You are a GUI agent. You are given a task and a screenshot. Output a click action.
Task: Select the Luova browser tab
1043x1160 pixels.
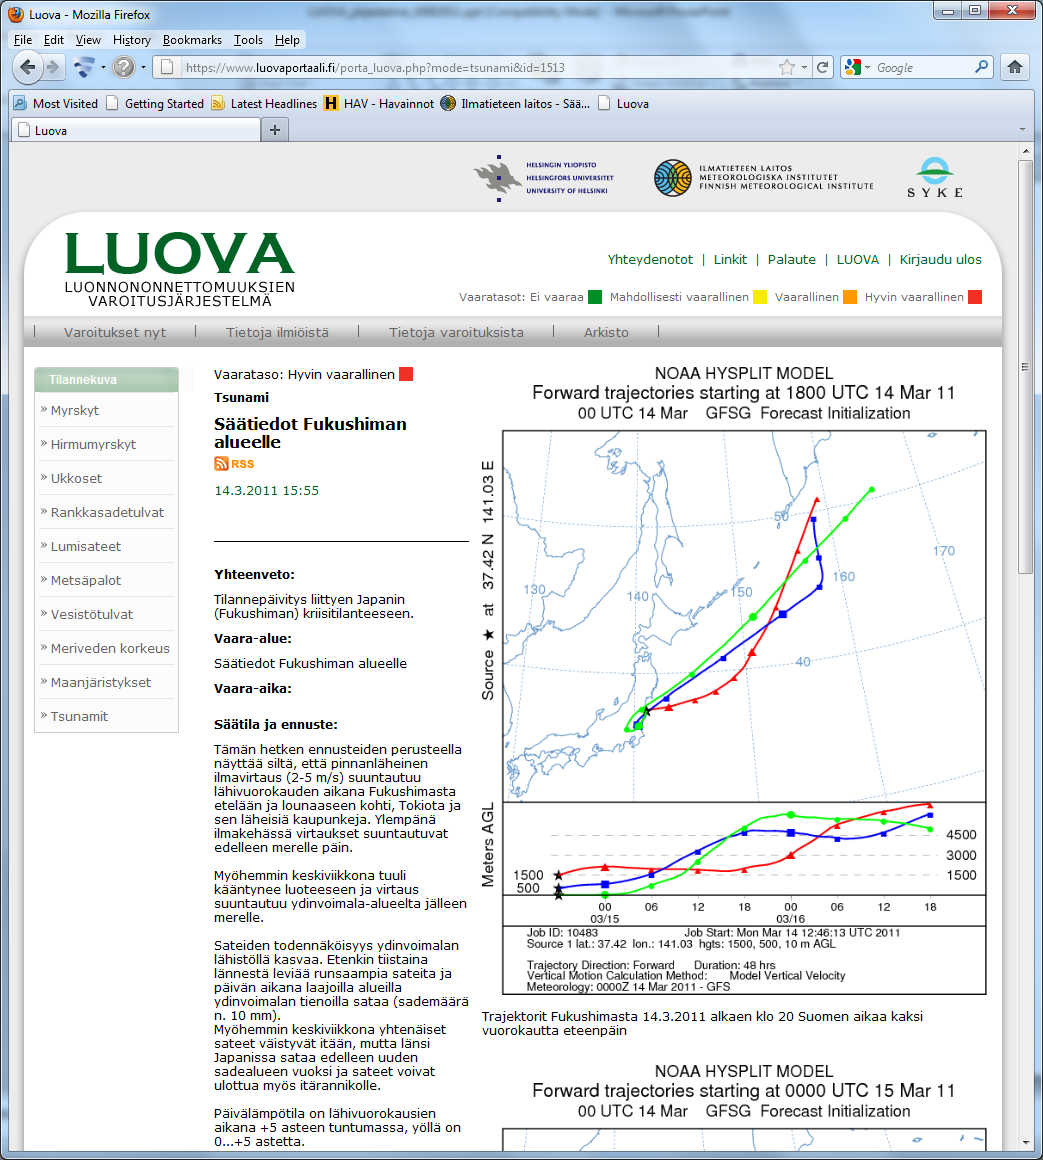coord(137,130)
